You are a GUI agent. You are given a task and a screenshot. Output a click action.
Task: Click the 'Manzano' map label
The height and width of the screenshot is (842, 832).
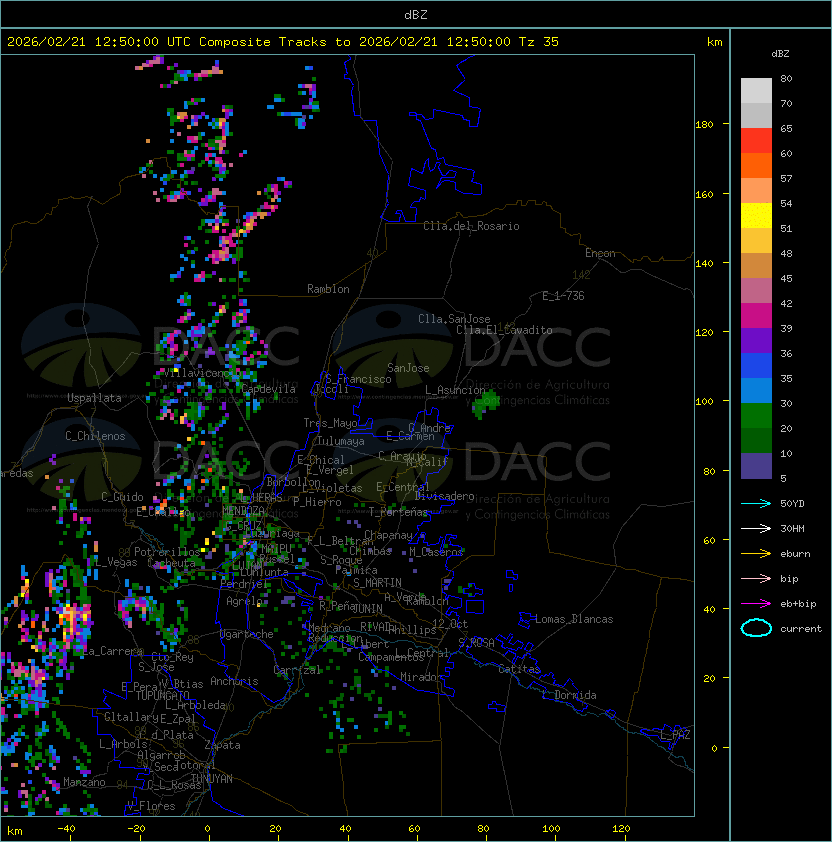[84, 782]
